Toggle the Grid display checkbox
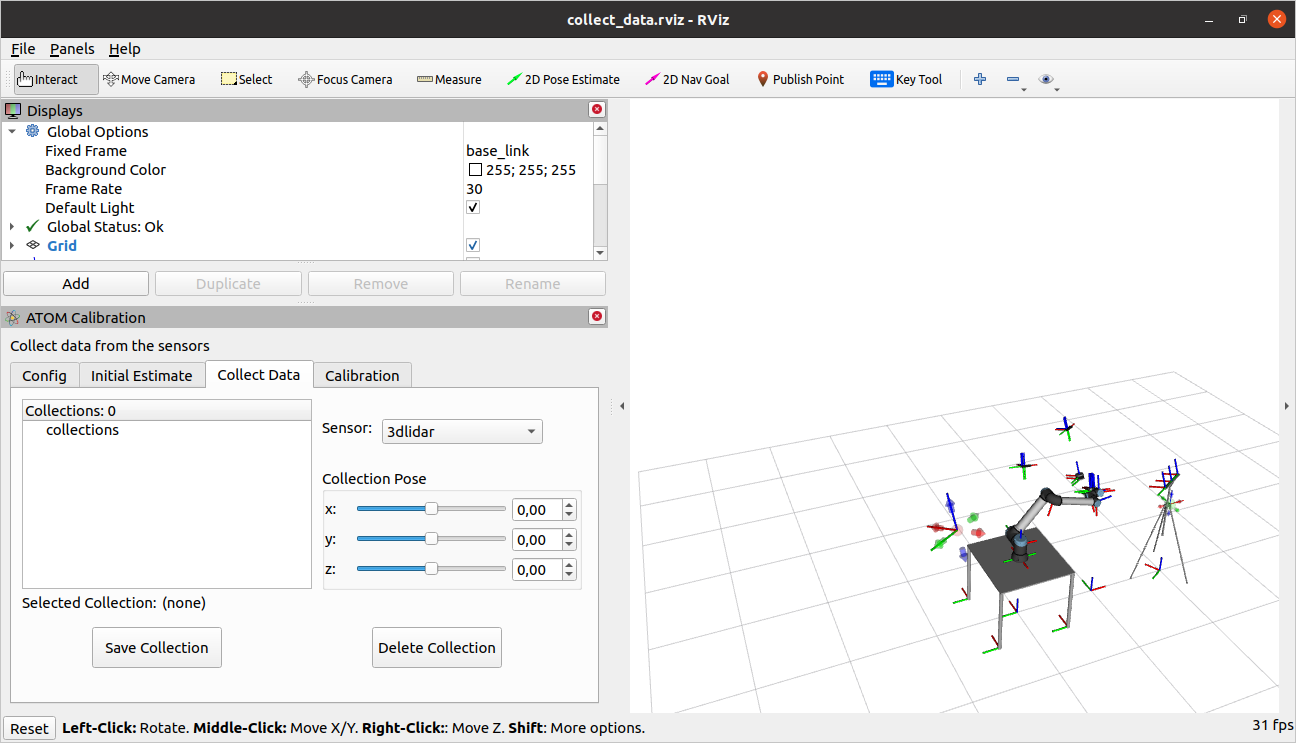The image size is (1296, 743). coord(472,244)
